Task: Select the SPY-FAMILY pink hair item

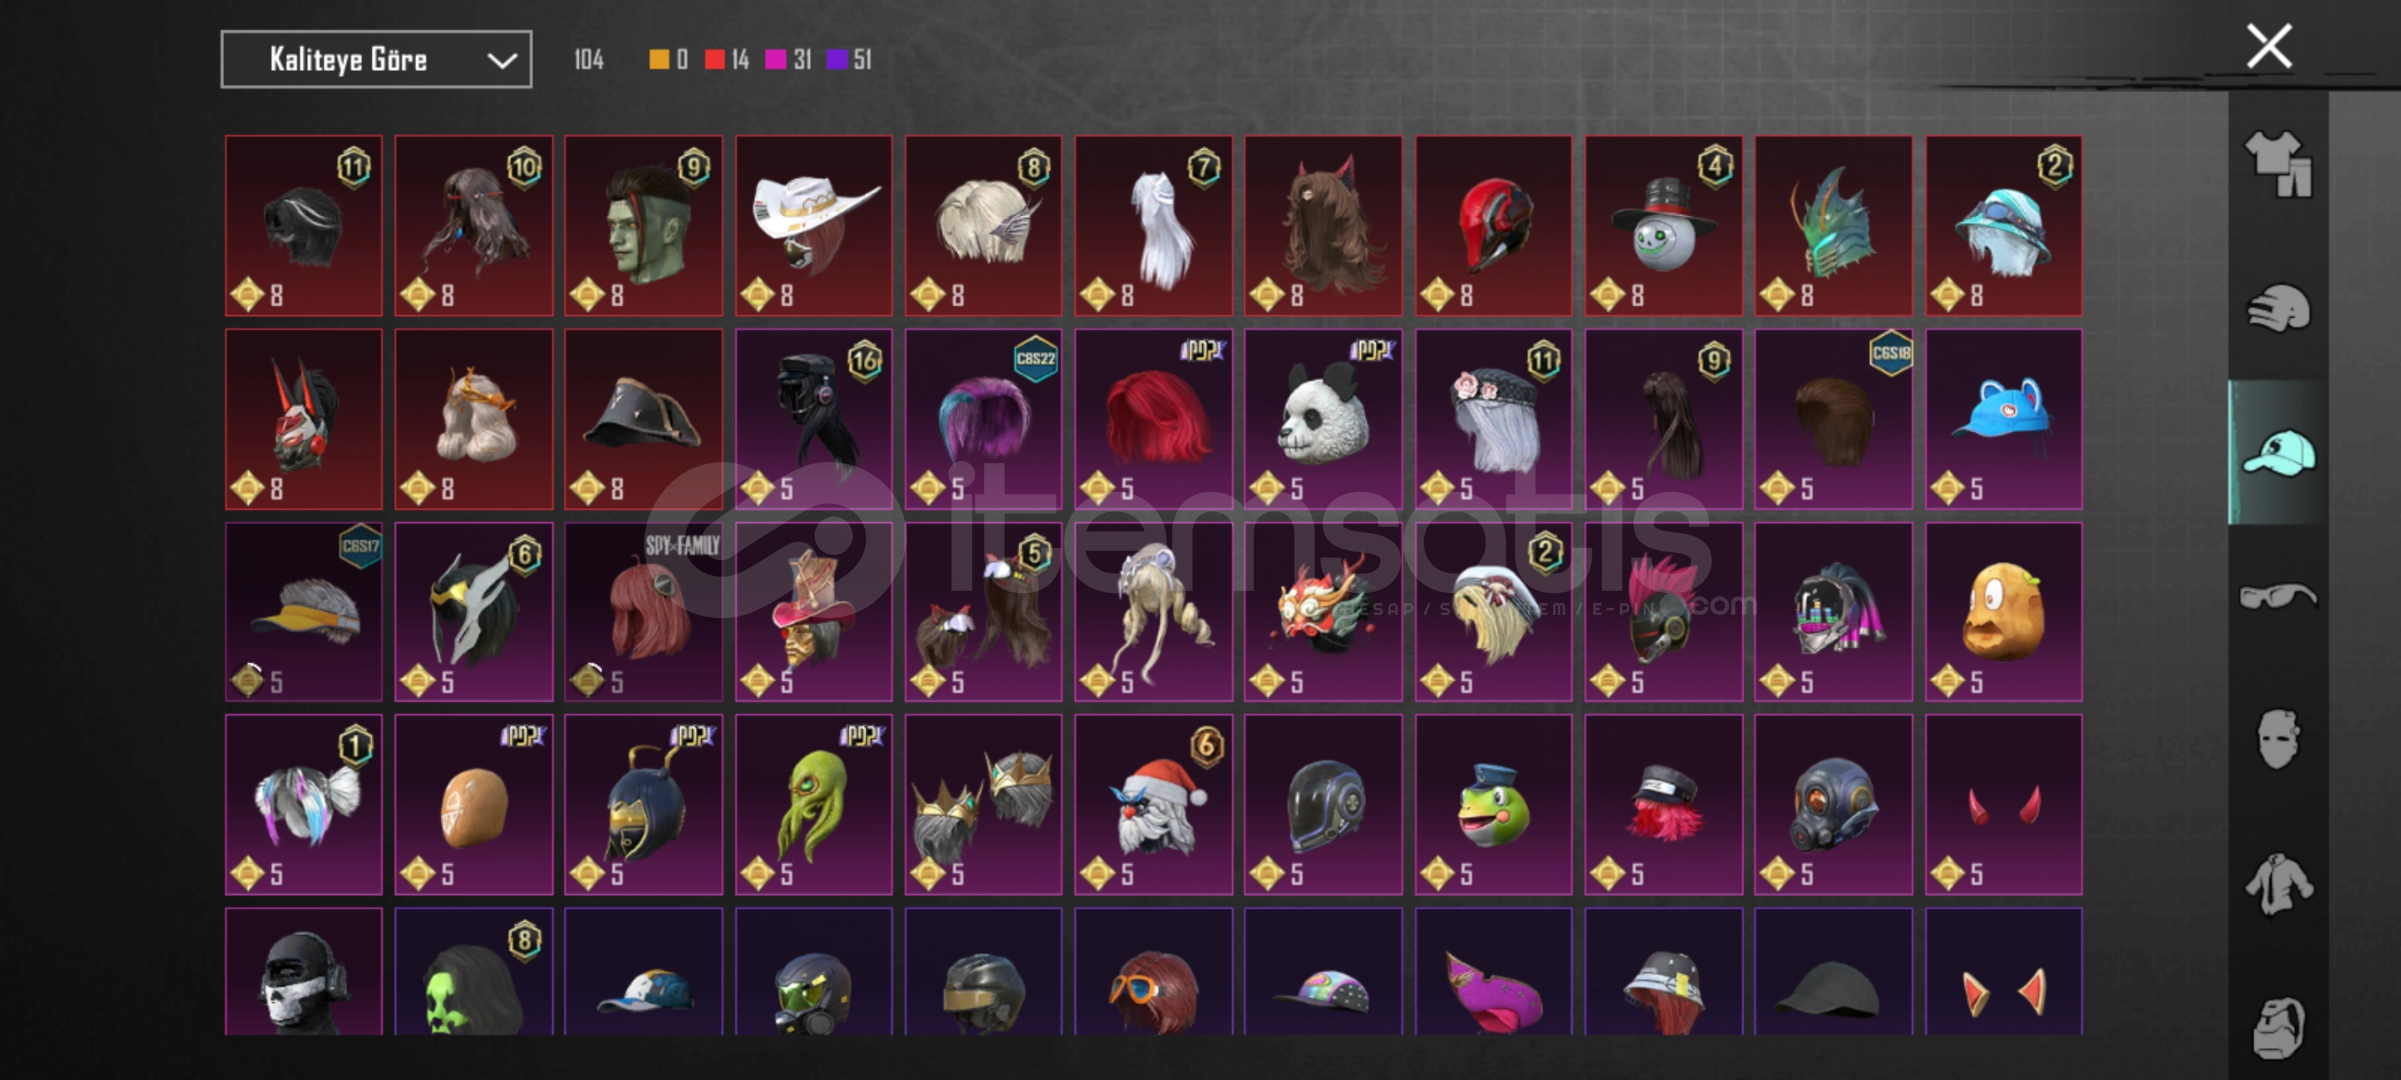Action: 644,612
